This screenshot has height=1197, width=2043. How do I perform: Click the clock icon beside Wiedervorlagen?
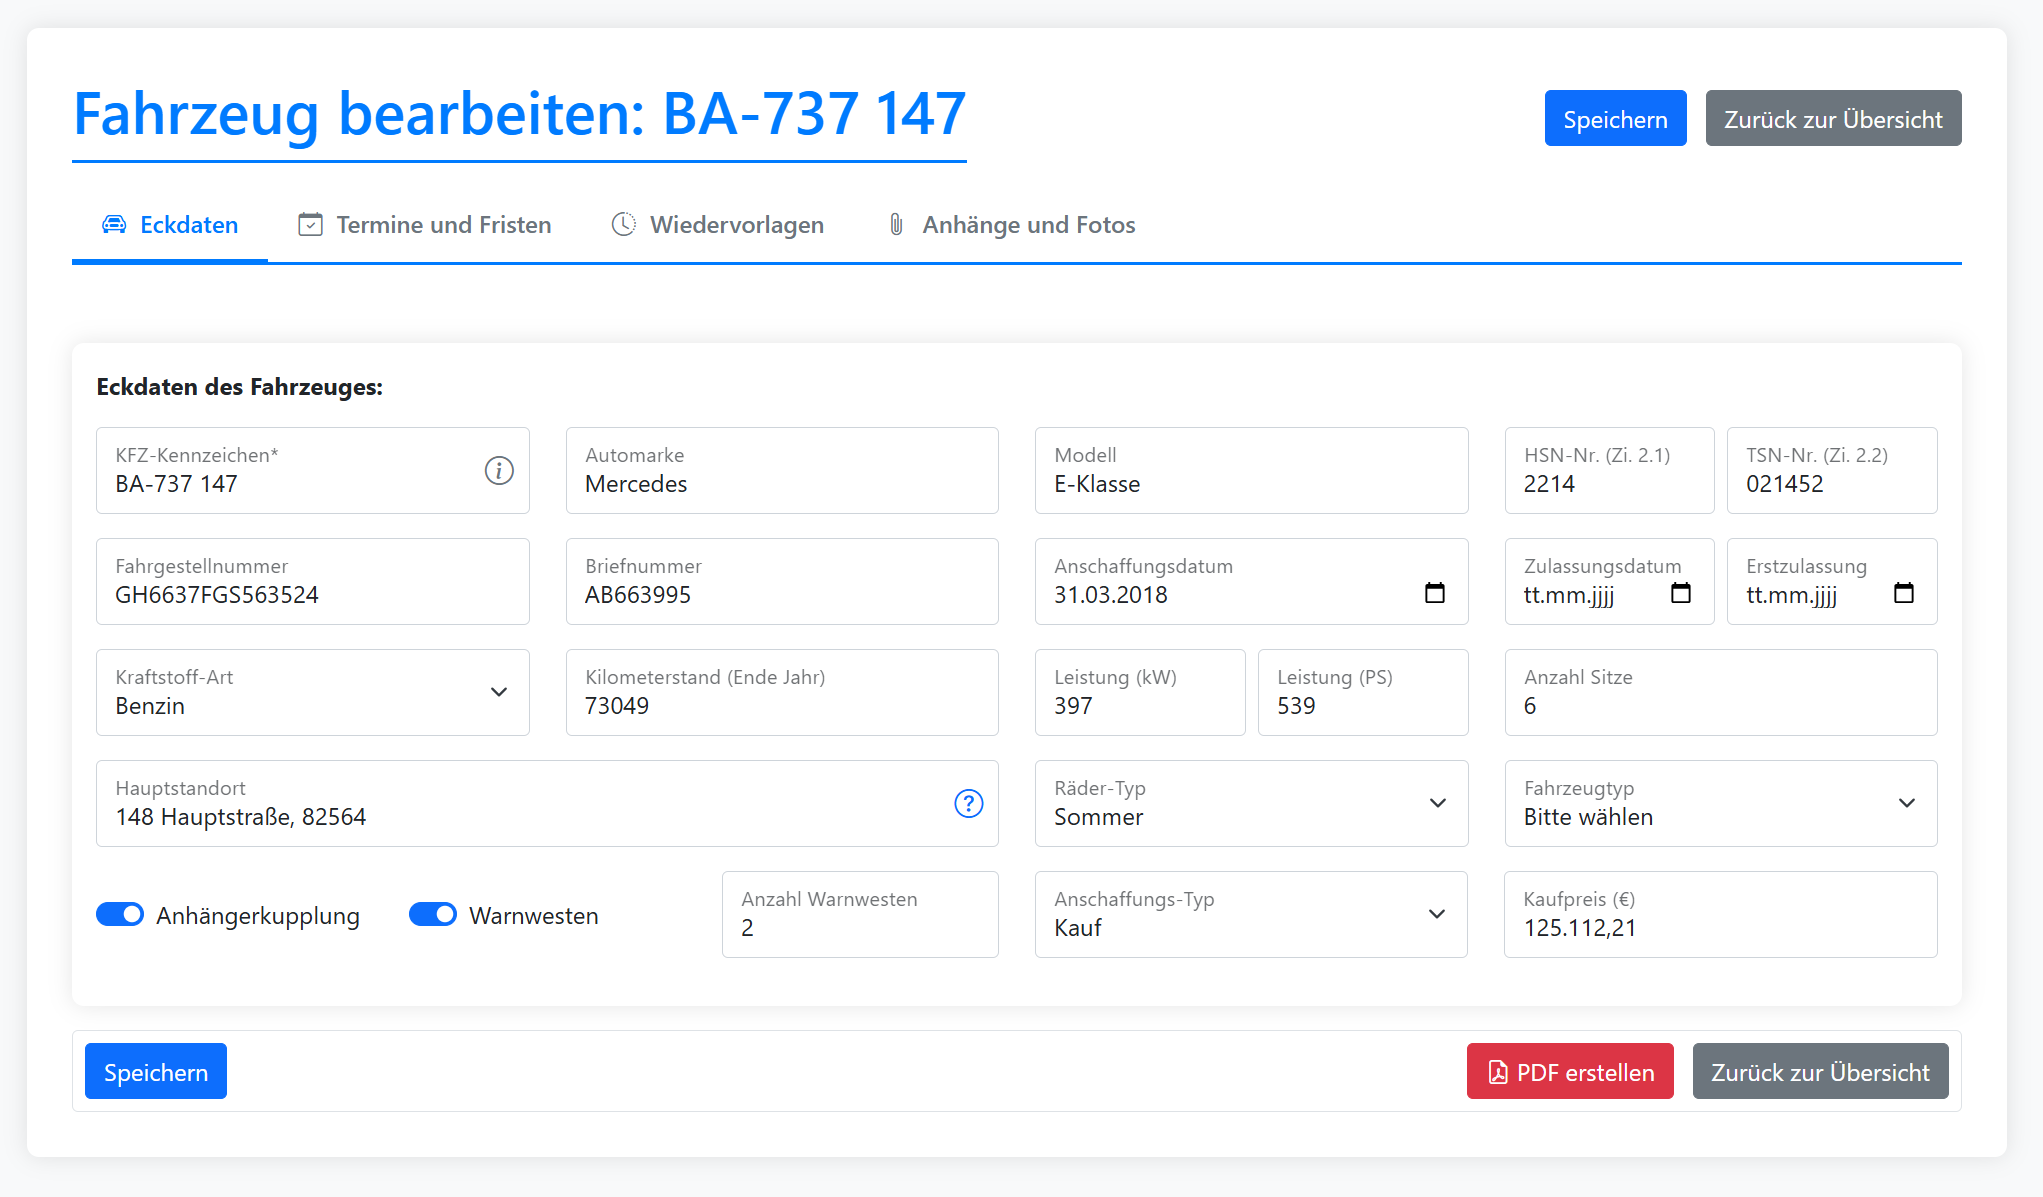[x=623, y=224]
